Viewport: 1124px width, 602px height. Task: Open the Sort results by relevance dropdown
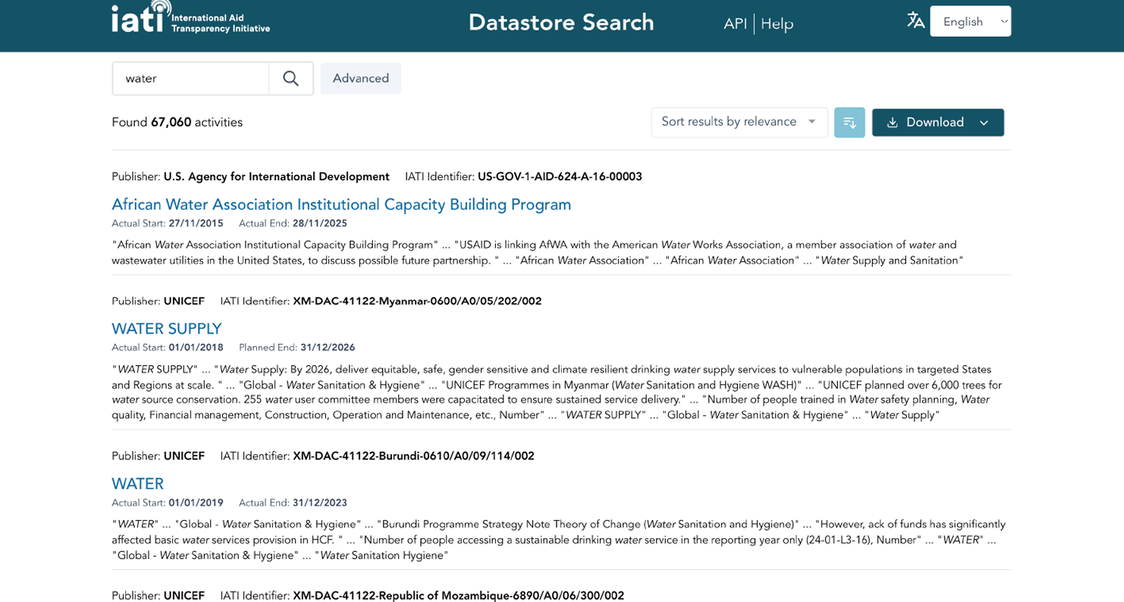tap(739, 122)
